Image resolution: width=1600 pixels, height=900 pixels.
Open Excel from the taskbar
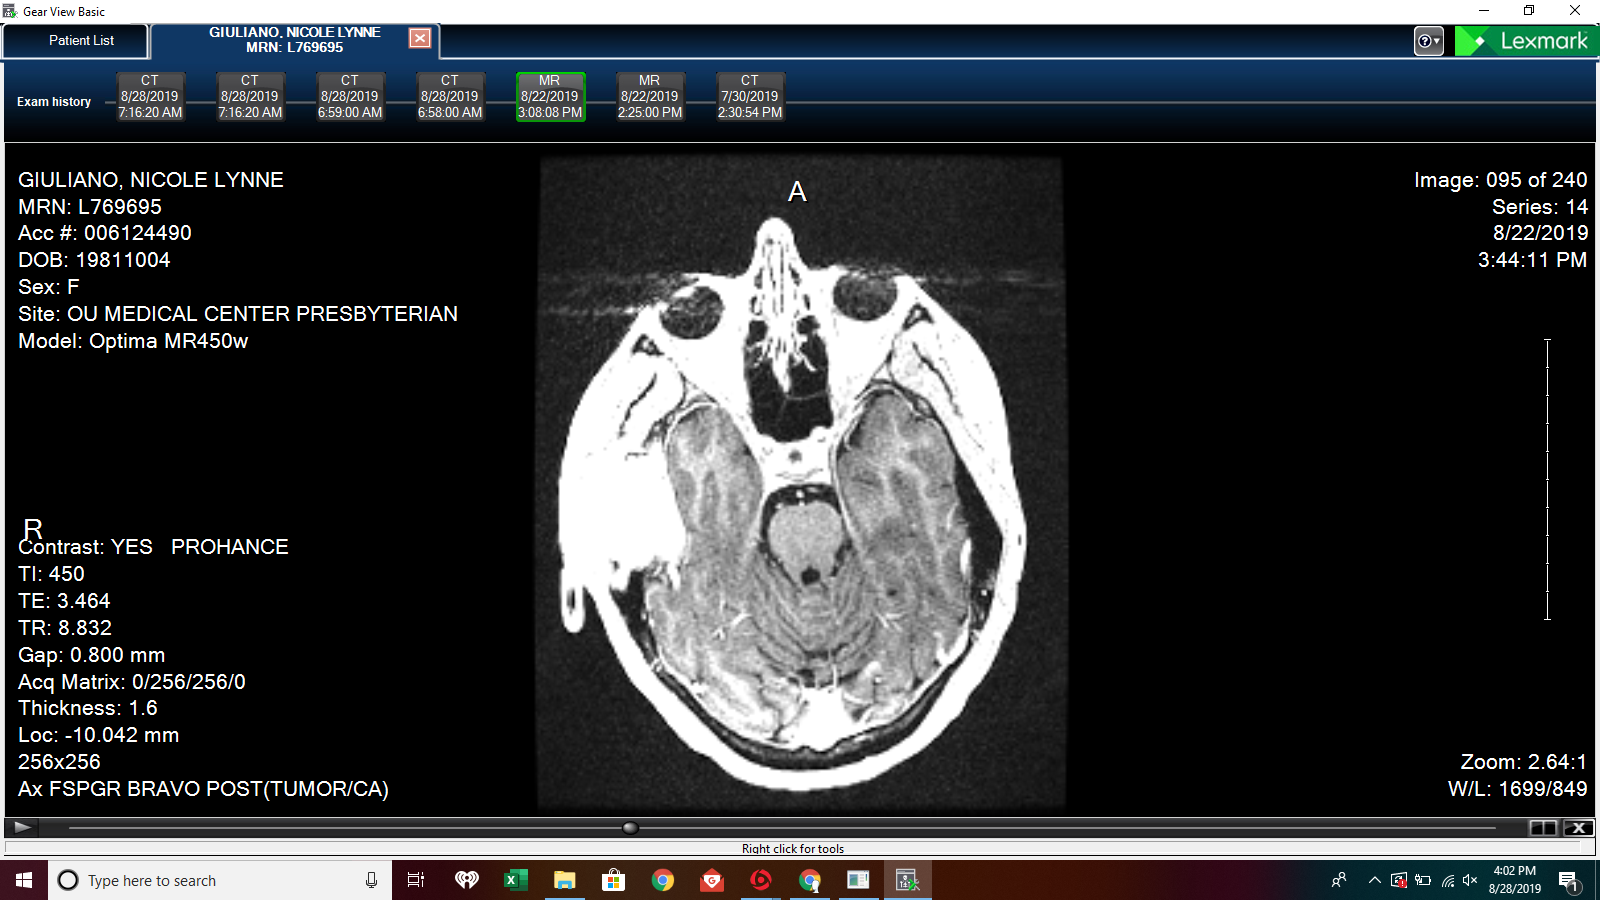[x=515, y=880]
